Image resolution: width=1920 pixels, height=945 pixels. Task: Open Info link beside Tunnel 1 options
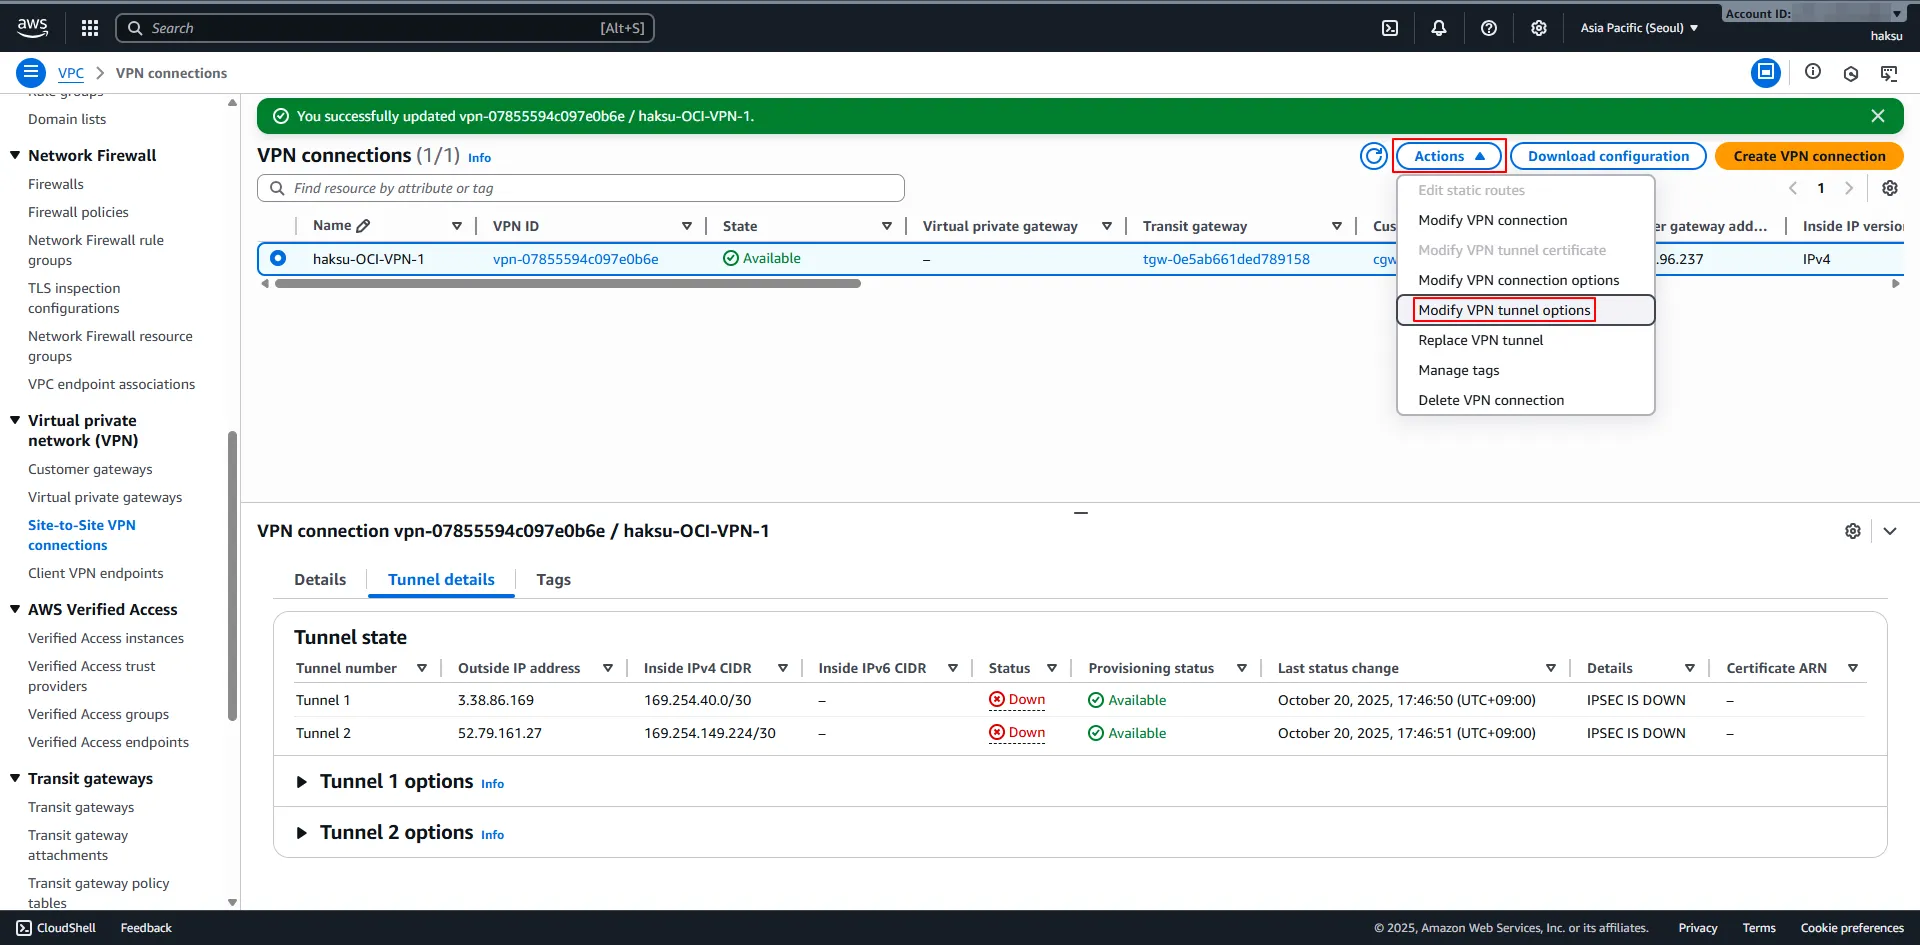(x=492, y=784)
